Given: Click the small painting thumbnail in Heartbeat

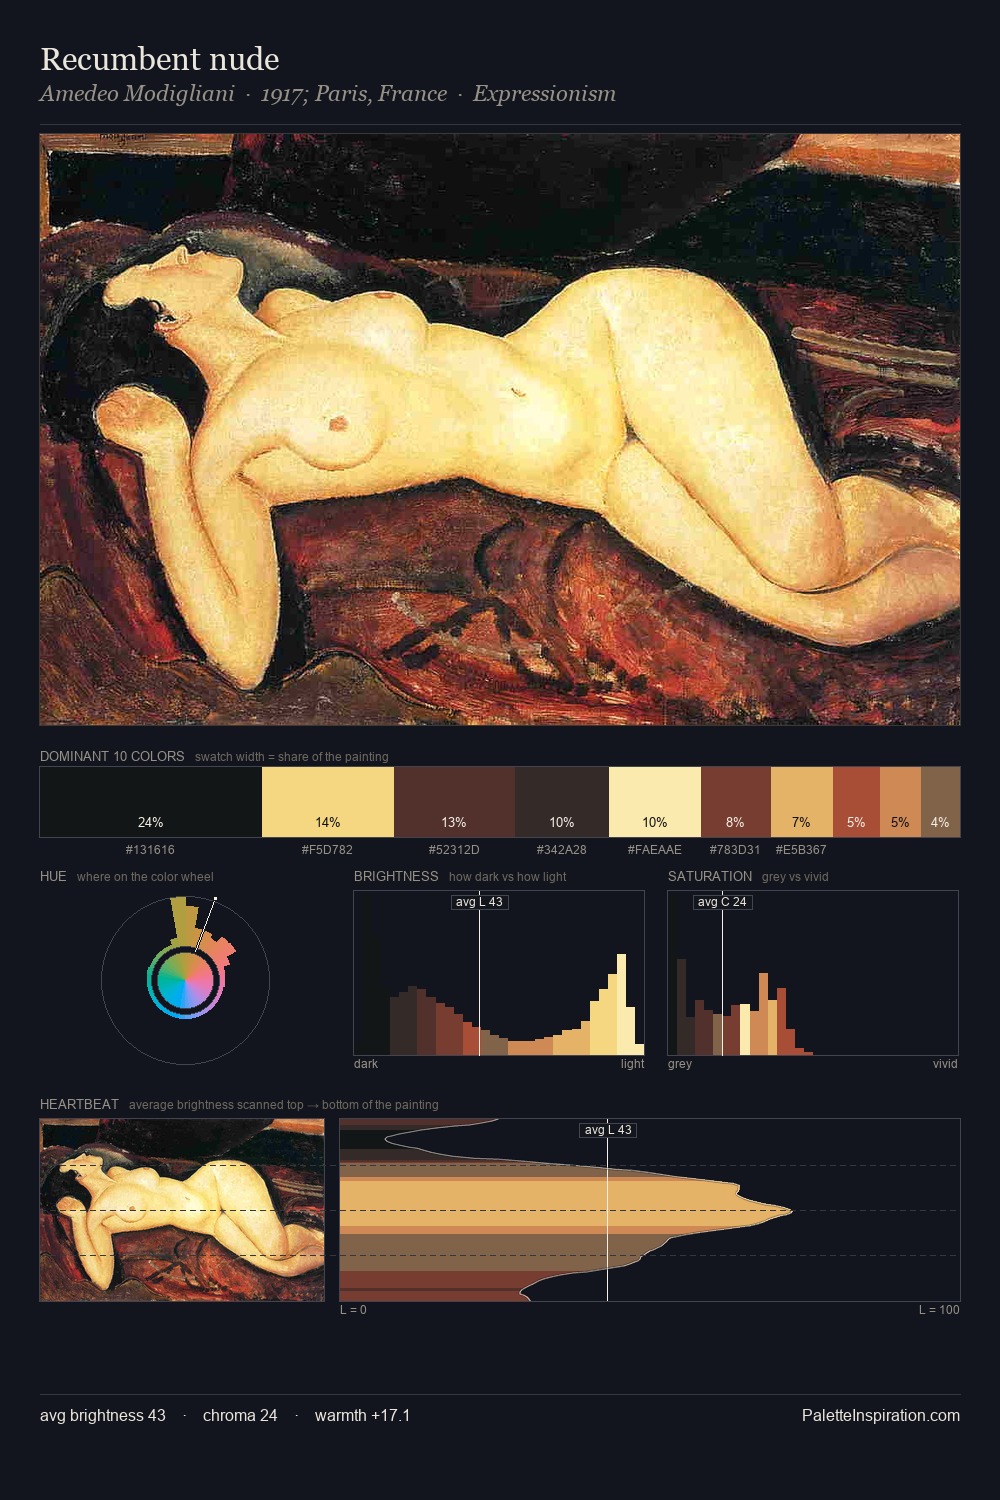Looking at the screenshot, I should point(182,1210).
